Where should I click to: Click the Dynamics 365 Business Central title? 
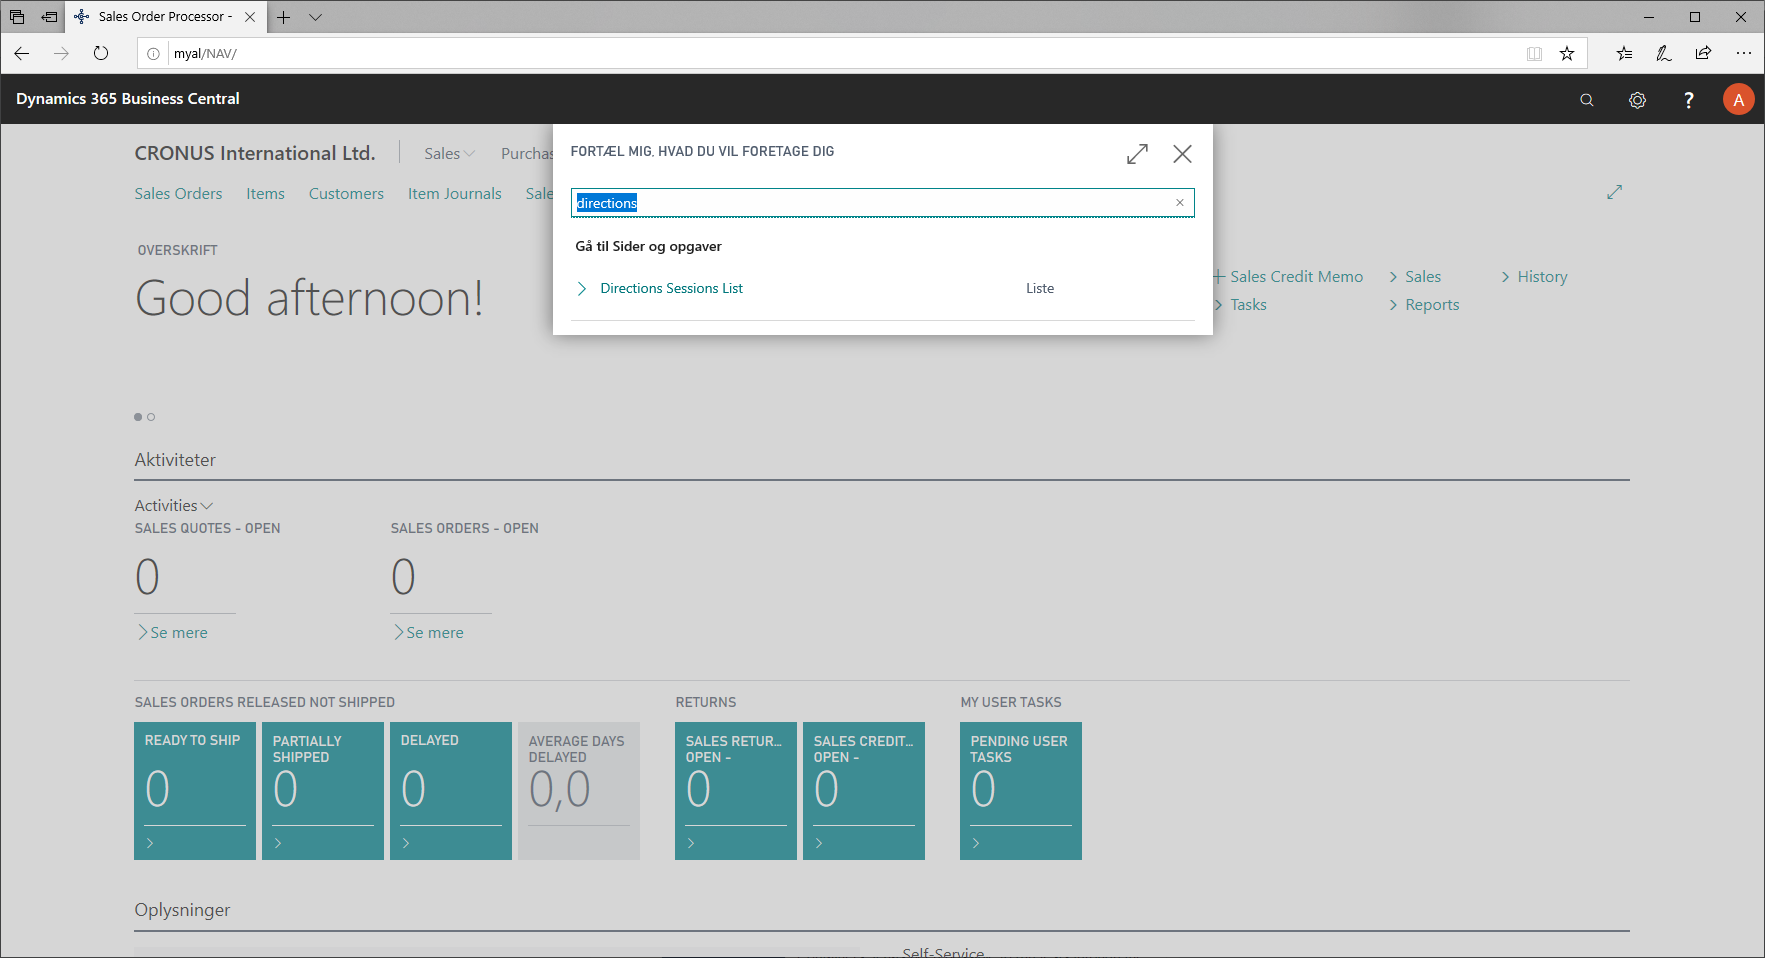coord(128,99)
